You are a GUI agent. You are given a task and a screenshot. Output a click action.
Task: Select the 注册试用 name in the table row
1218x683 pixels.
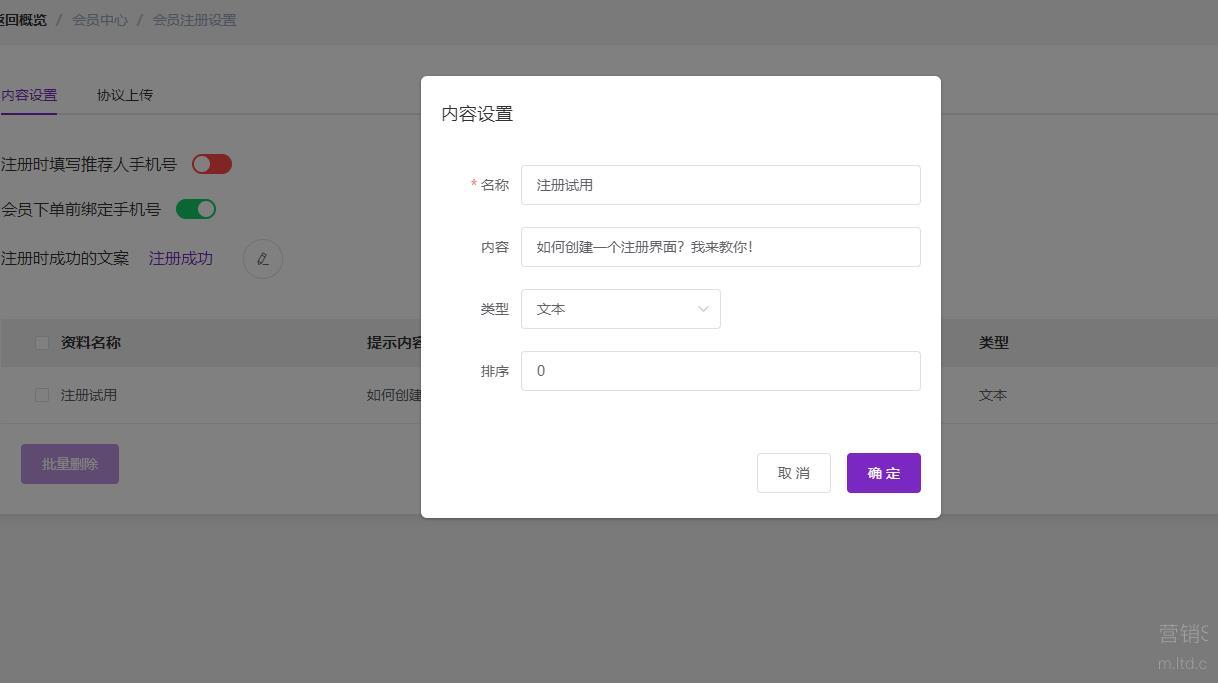[x=89, y=395]
